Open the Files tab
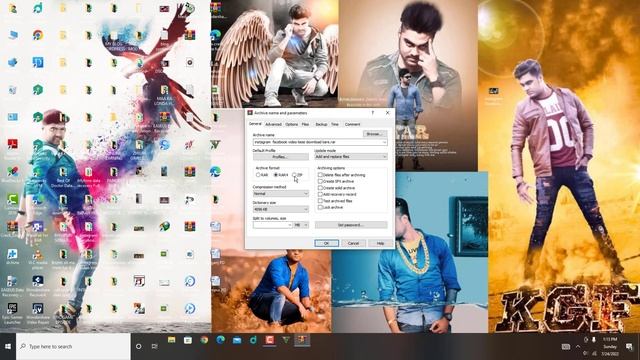The image size is (640, 360). pos(305,124)
